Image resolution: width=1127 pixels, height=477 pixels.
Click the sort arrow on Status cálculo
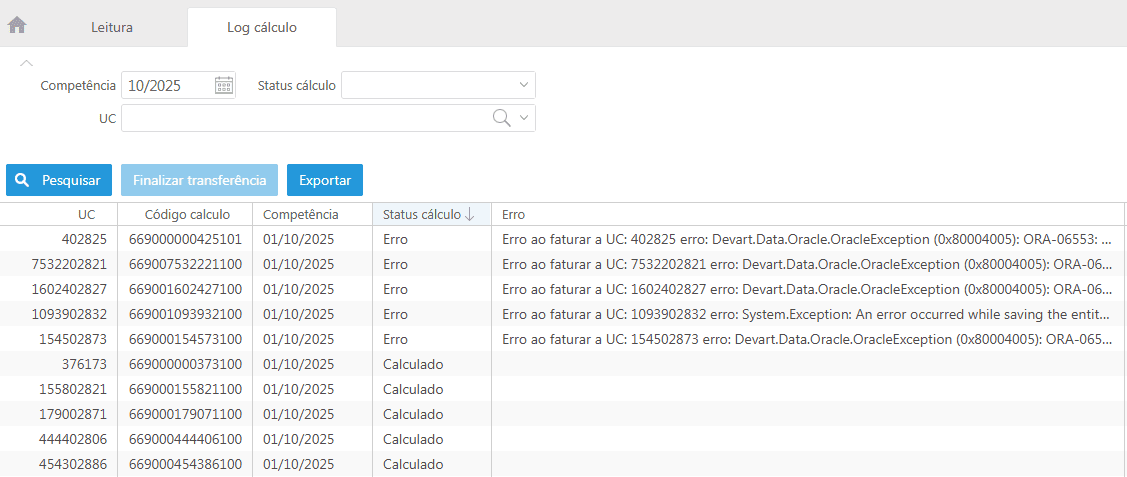coord(470,215)
